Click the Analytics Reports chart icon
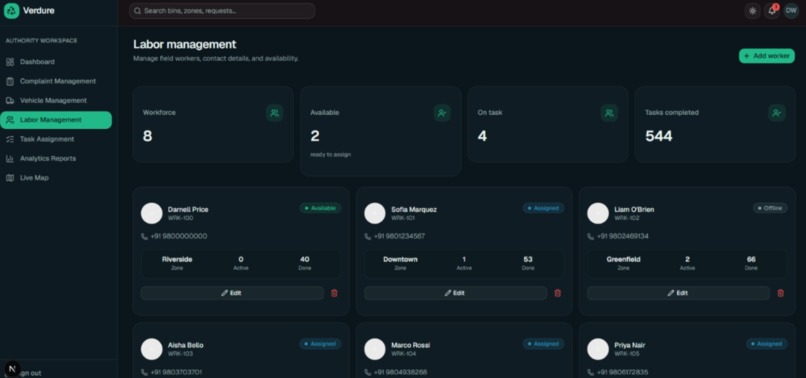The width and height of the screenshot is (806, 378). 10,158
